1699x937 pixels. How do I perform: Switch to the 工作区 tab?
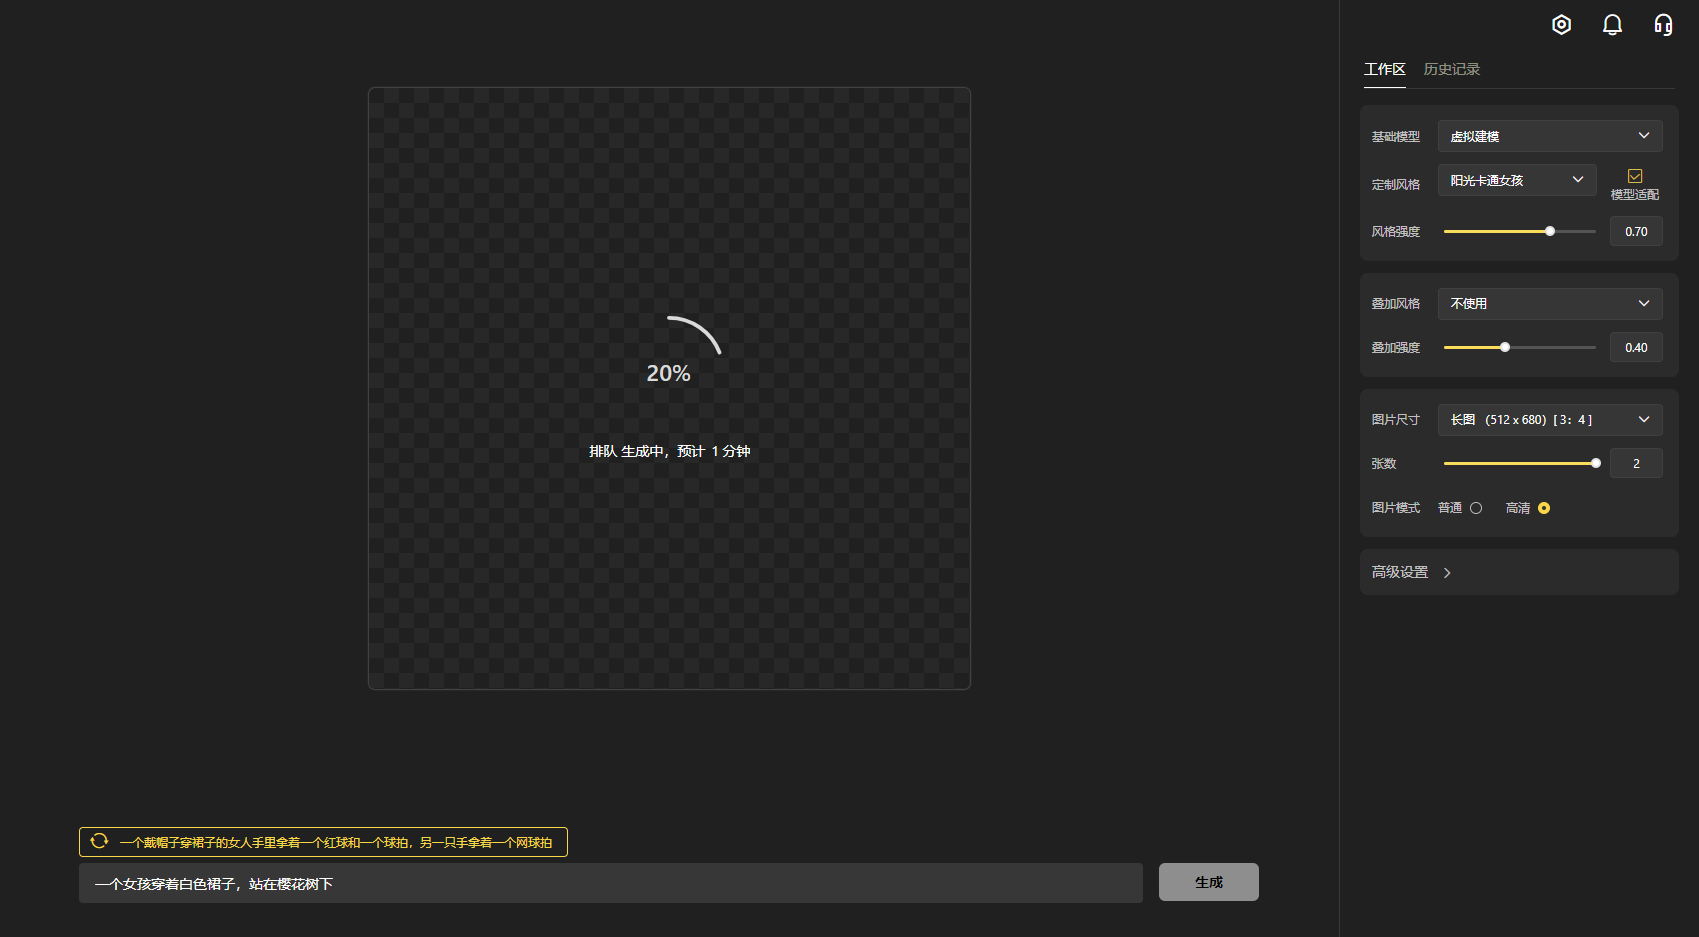(1384, 69)
